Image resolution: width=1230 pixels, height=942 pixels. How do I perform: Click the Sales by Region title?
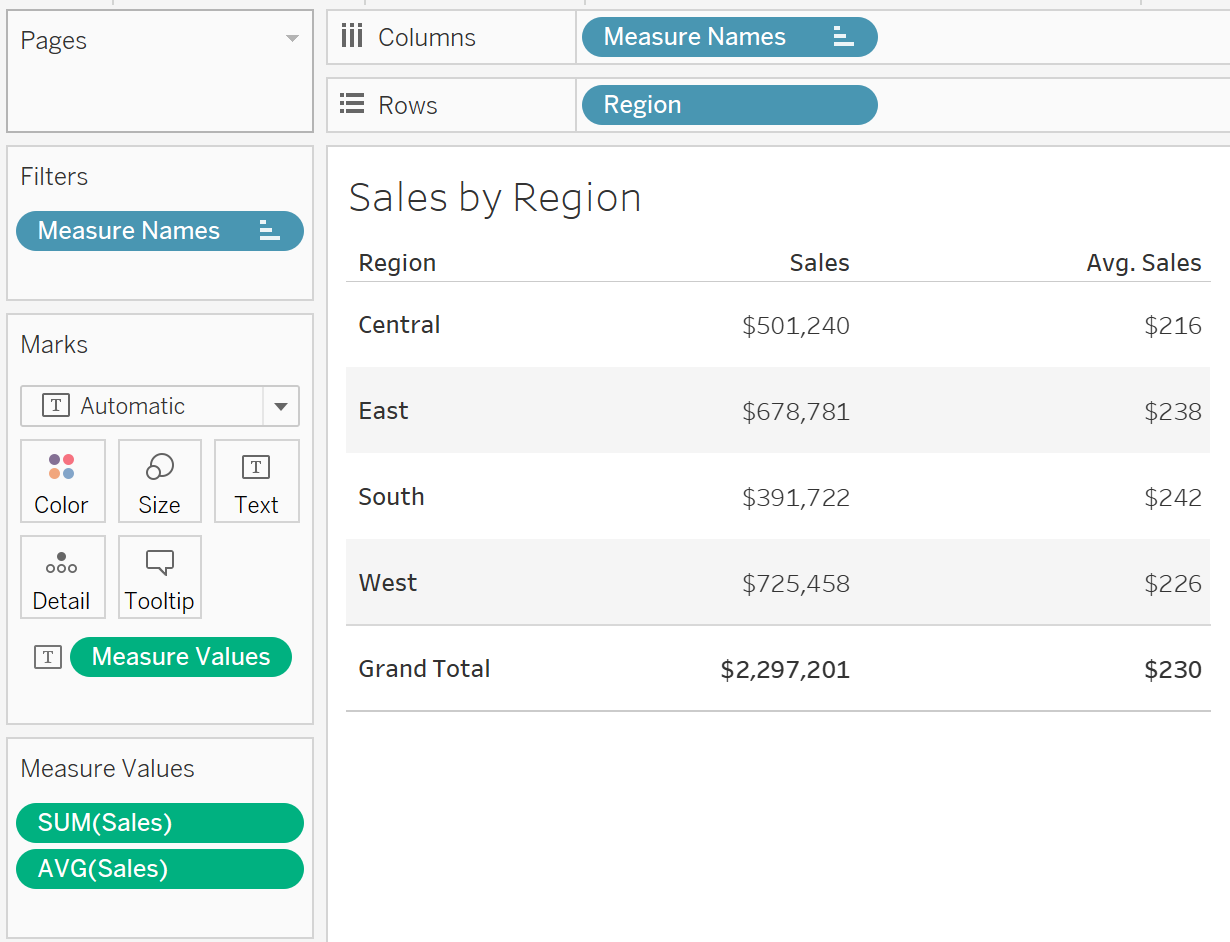(x=495, y=198)
